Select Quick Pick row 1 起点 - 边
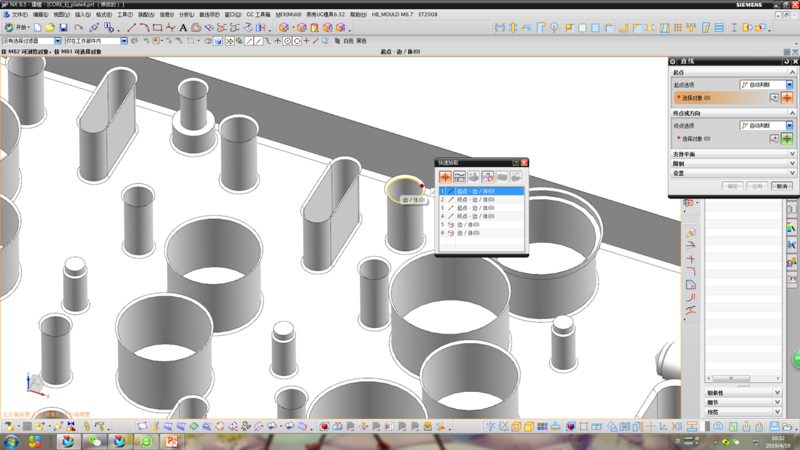800x450 pixels. click(482, 191)
